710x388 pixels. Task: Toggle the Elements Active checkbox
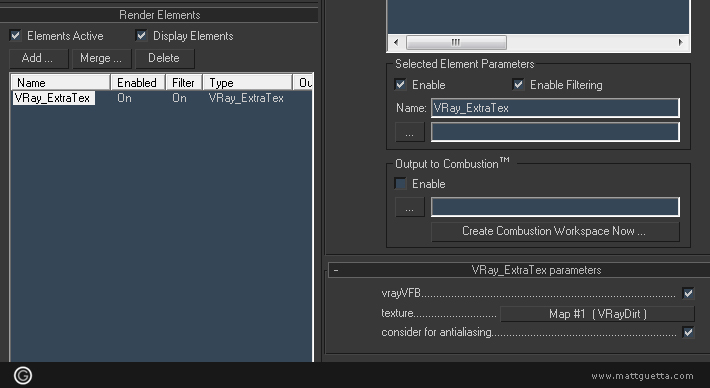[15, 35]
